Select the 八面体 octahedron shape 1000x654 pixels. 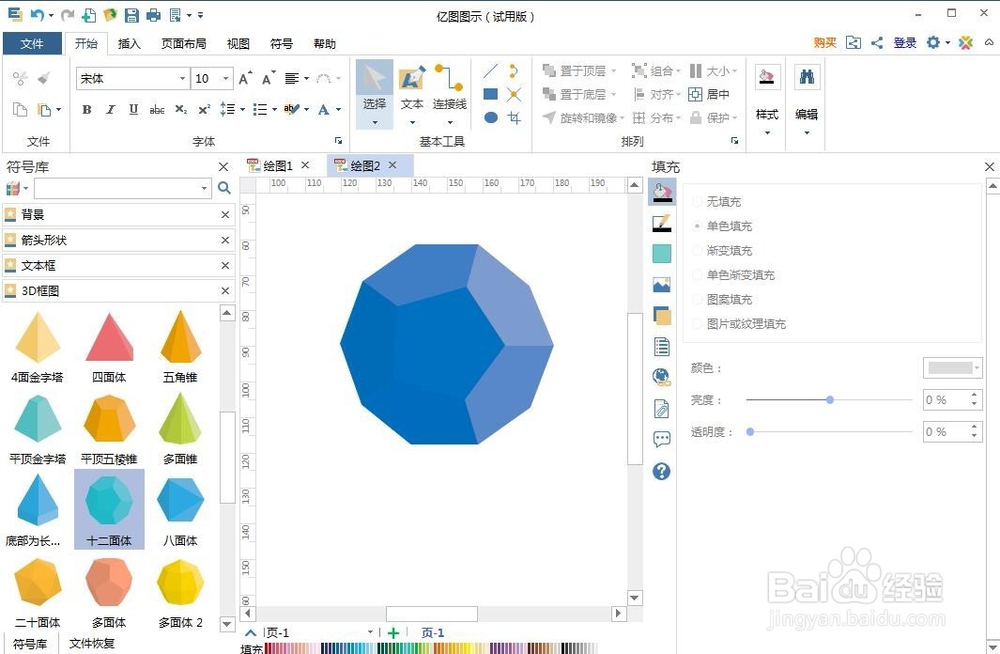pos(180,509)
